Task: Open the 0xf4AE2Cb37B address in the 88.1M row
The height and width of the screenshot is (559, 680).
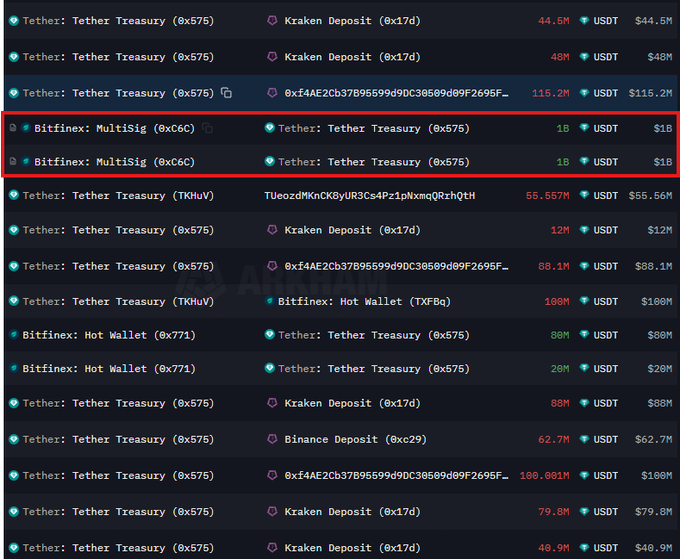Action: point(397,266)
